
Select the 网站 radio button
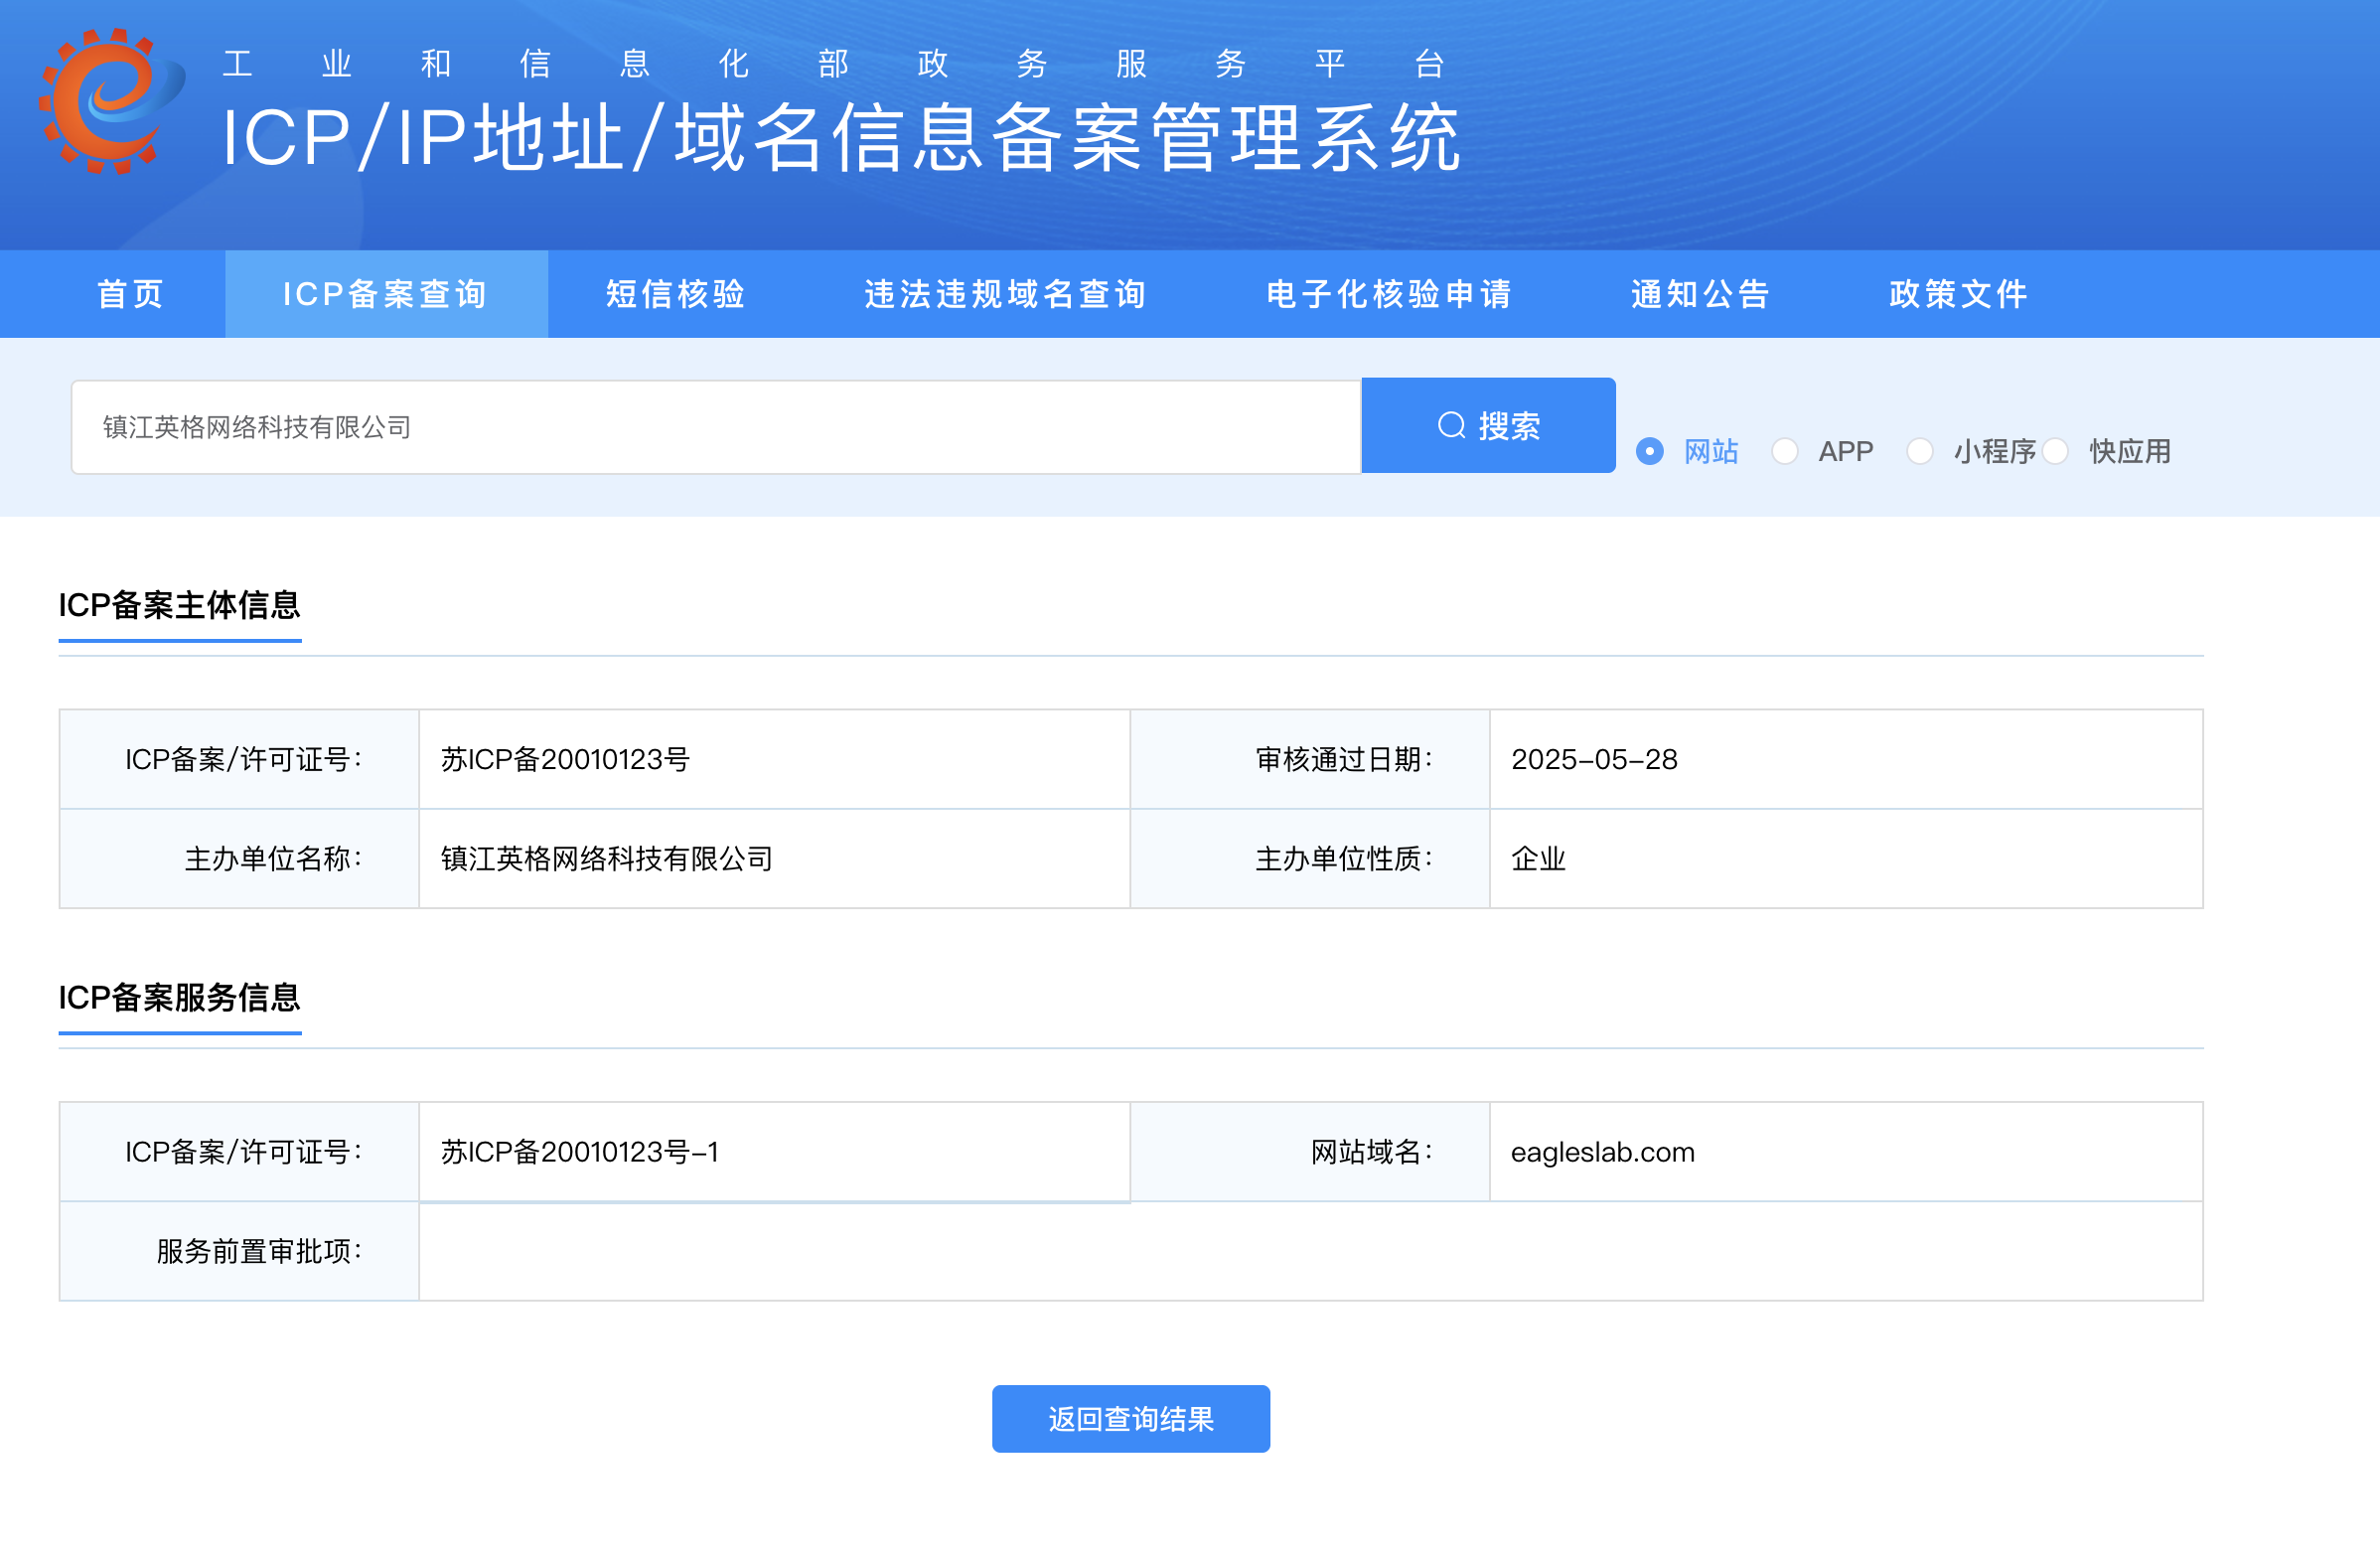coord(1650,452)
